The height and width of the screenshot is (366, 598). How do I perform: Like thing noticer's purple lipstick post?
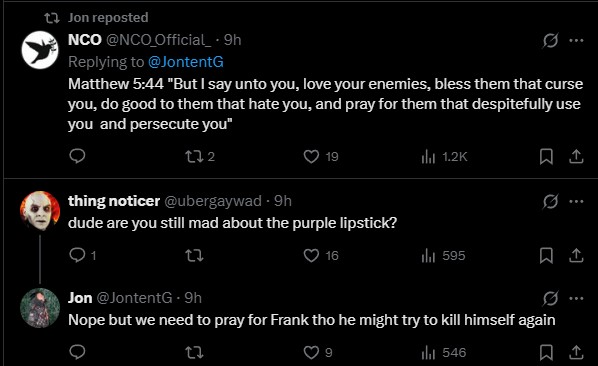[x=321, y=255]
